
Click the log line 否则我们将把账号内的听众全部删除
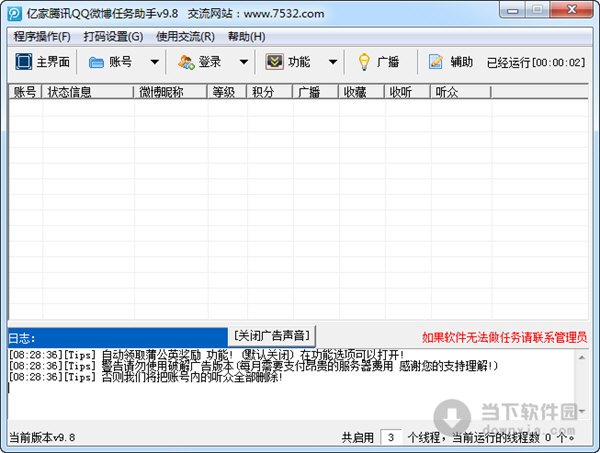(x=146, y=377)
